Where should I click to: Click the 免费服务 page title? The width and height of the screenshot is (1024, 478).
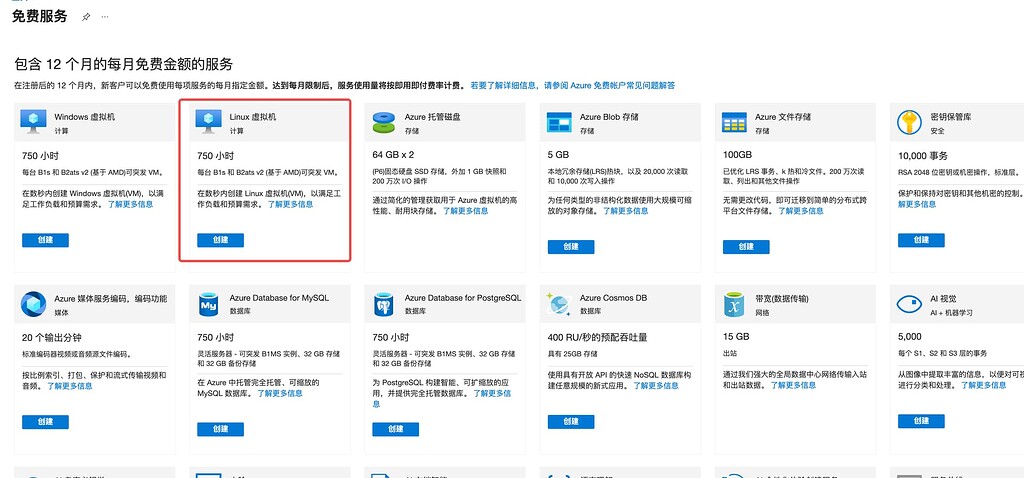[40, 17]
